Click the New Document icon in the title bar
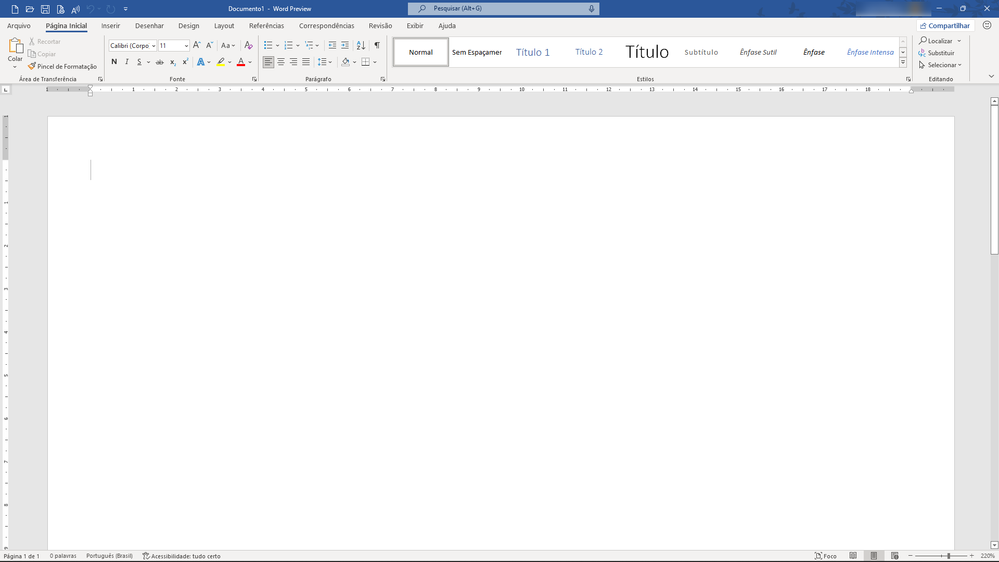 point(15,9)
